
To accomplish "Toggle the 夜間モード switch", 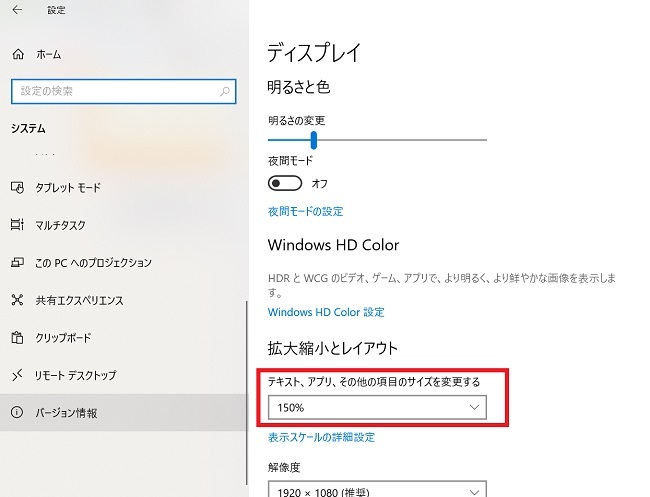I will [x=285, y=183].
